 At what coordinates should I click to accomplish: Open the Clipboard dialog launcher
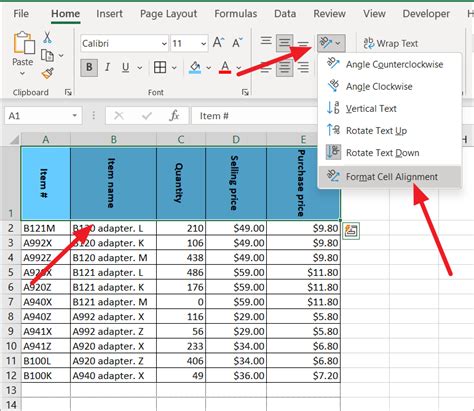point(68,92)
